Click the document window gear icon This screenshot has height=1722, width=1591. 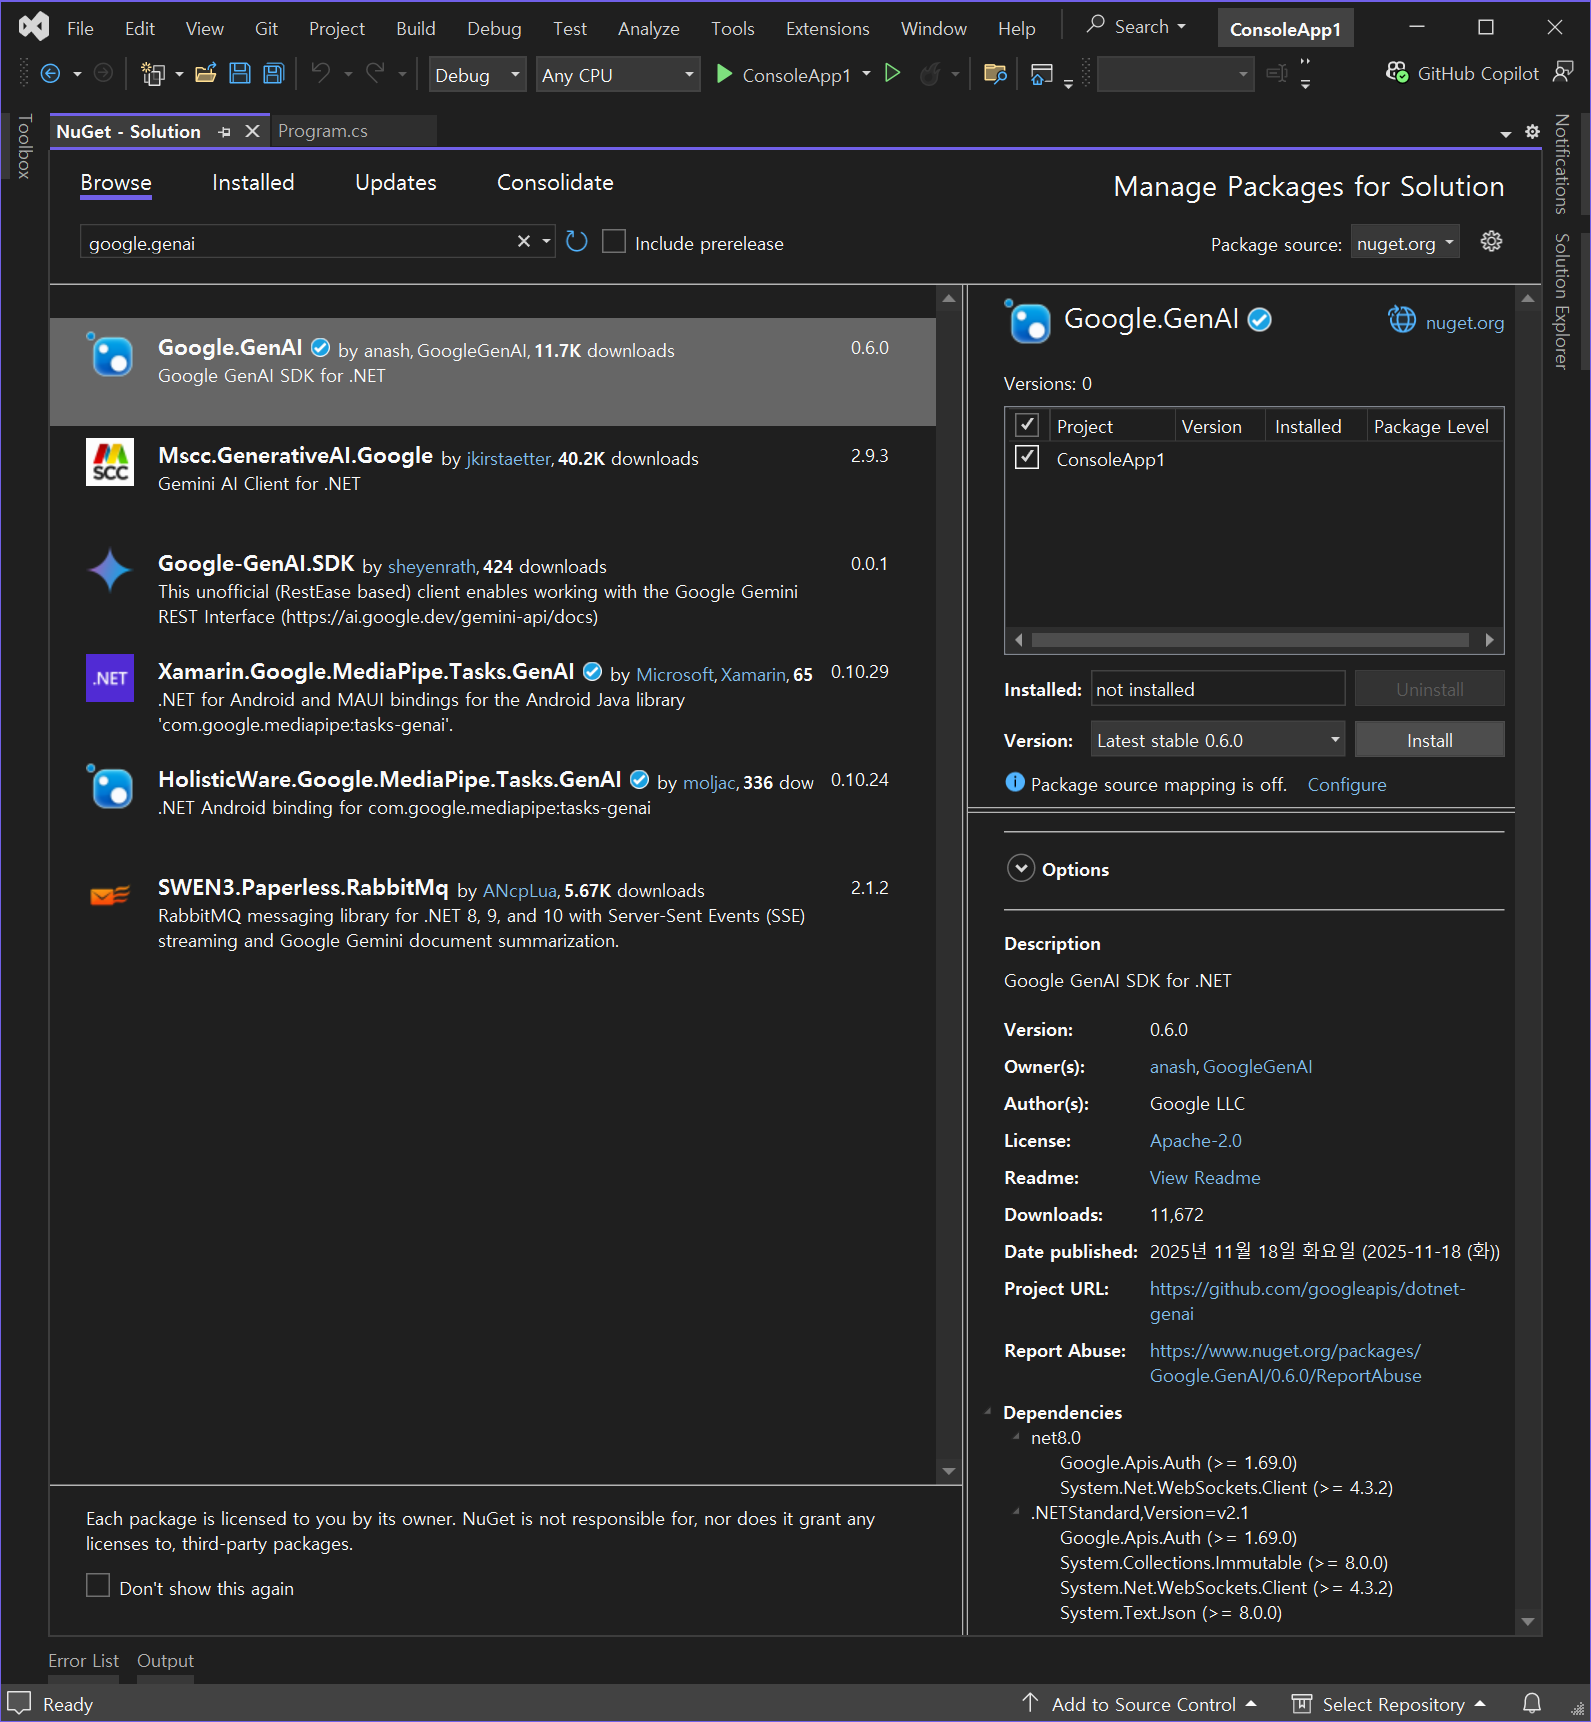[x=1532, y=131]
